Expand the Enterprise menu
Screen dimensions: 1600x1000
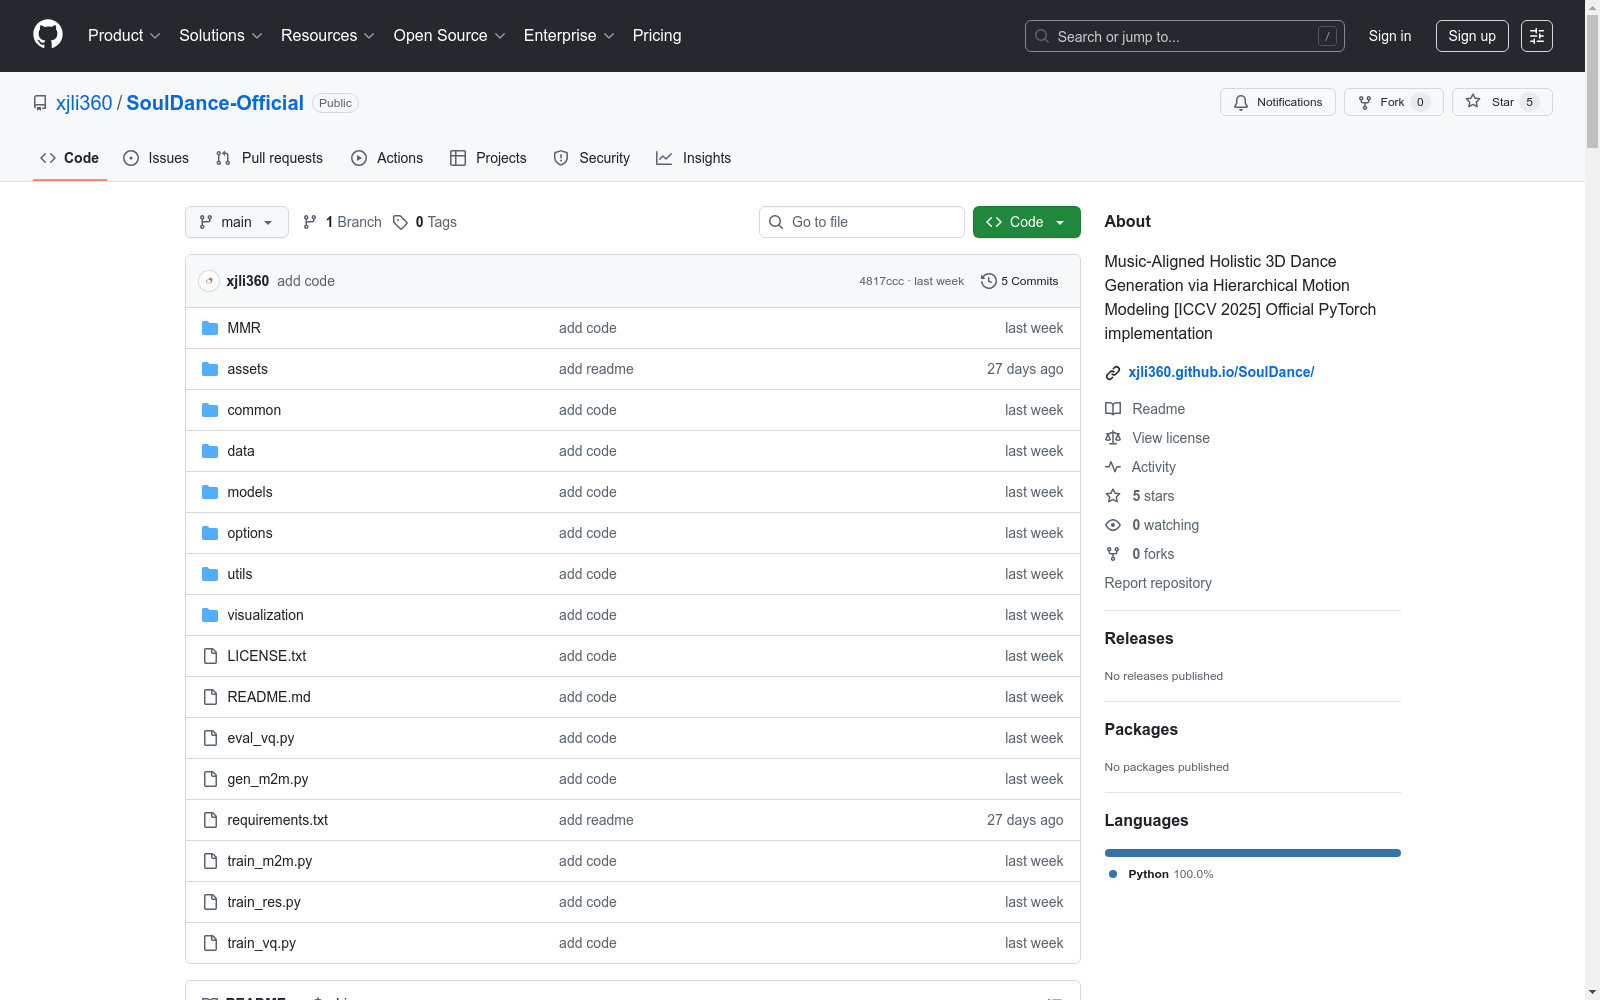pos(569,36)
